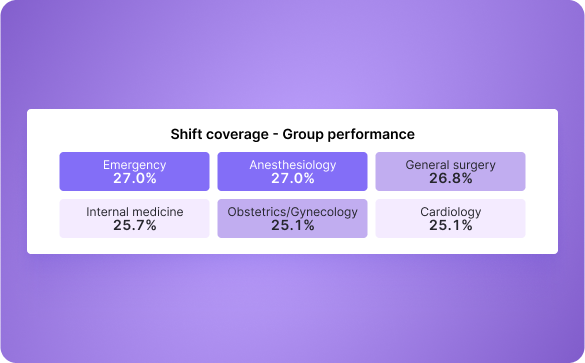Image resolution: width=585 pixels, height=363 pixels.
Task: Click the white card's empty area beside the title
Action: pos(485,131)
